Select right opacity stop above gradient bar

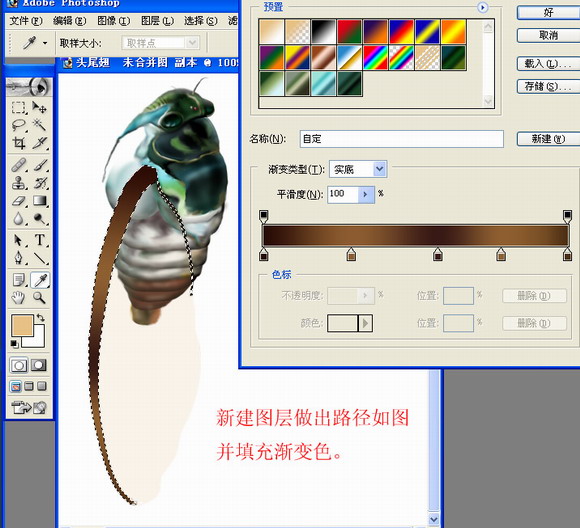(567, 216)
